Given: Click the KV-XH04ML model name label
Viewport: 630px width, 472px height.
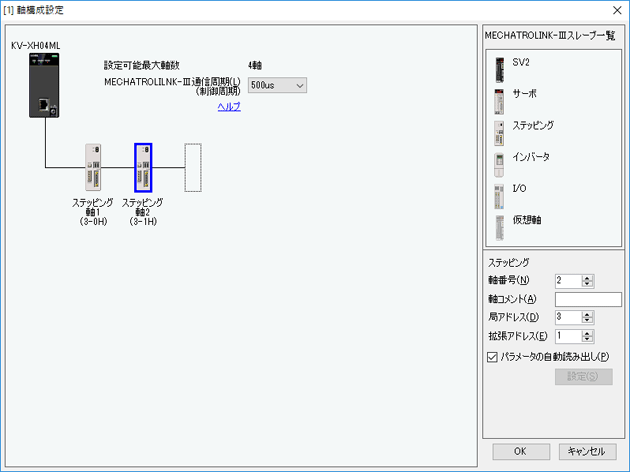Looking at the screenshot, I should click(x=35, y=46).
